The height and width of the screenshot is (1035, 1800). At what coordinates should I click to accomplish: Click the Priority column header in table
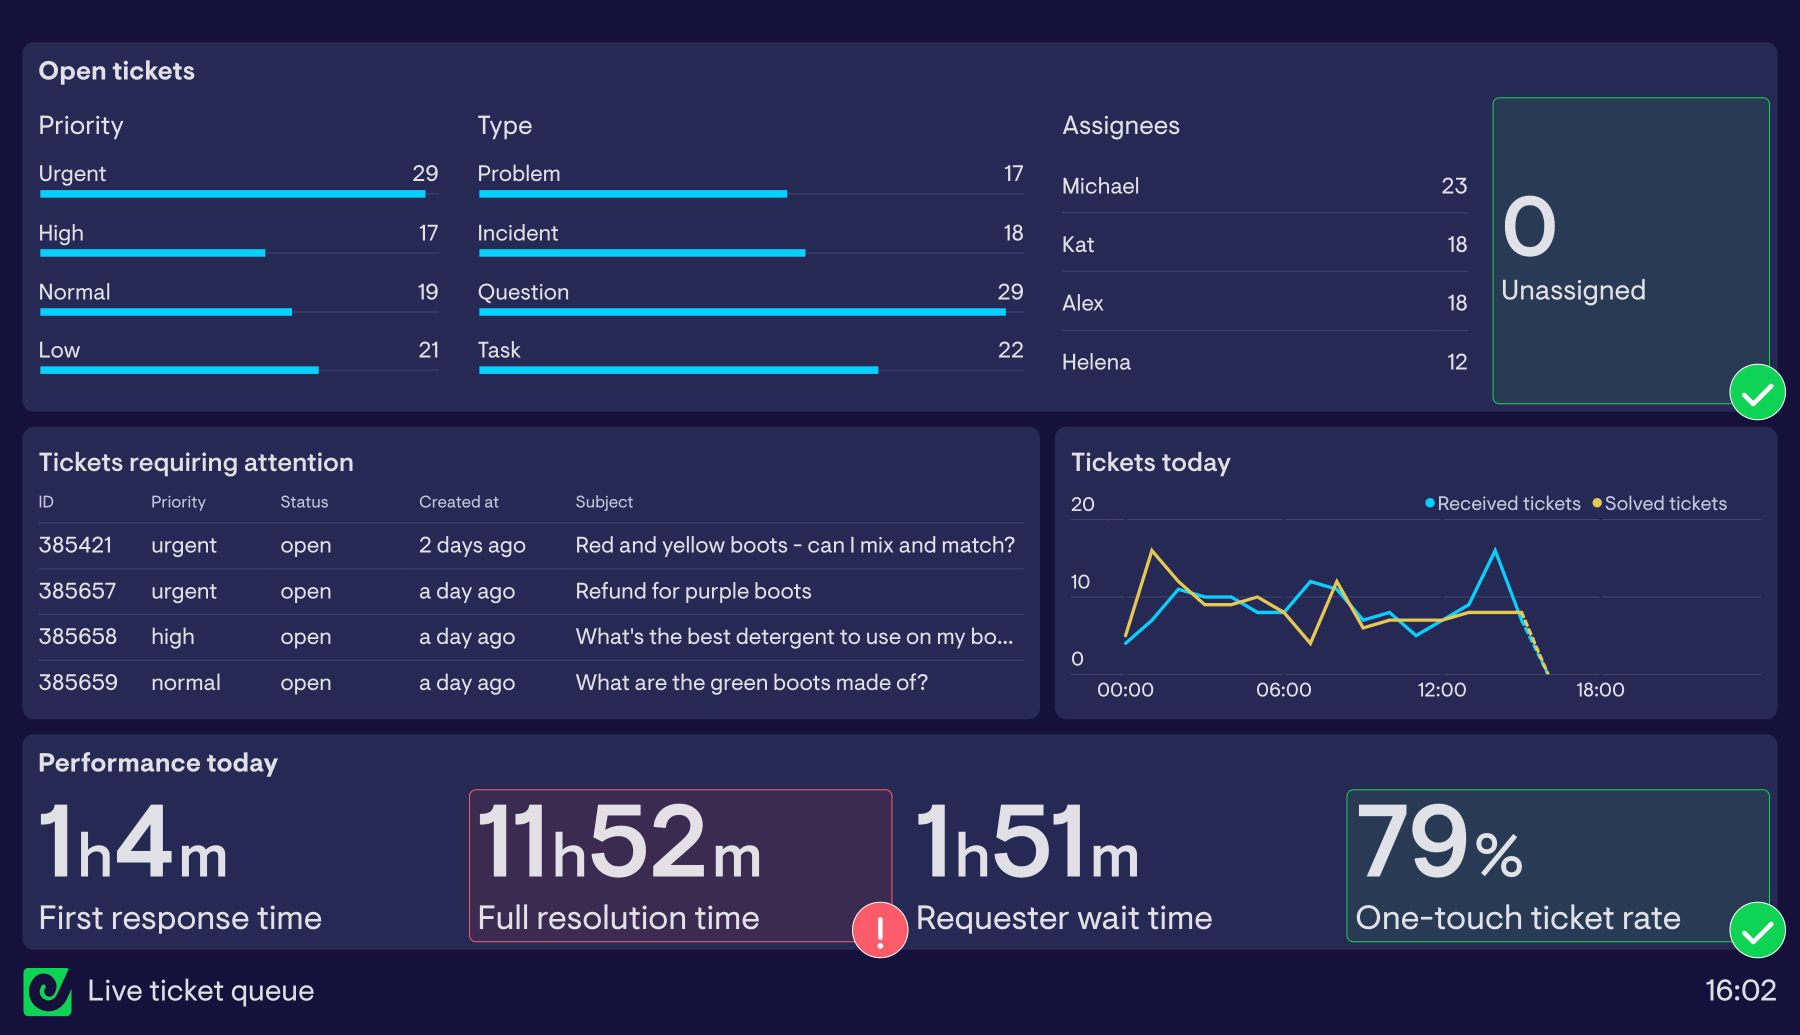tap(178, 502)
